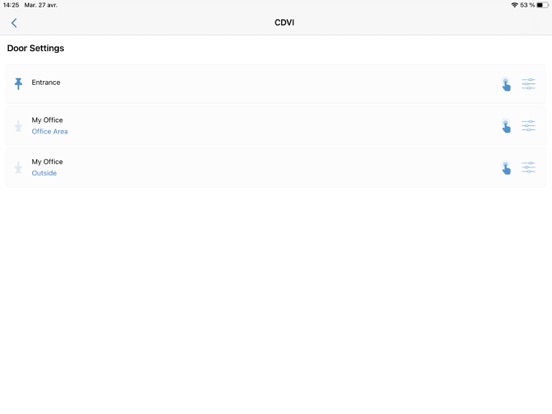Select the Entrance door name
Image resolution: width=552 pixels, height=414 pixels.
46,82
